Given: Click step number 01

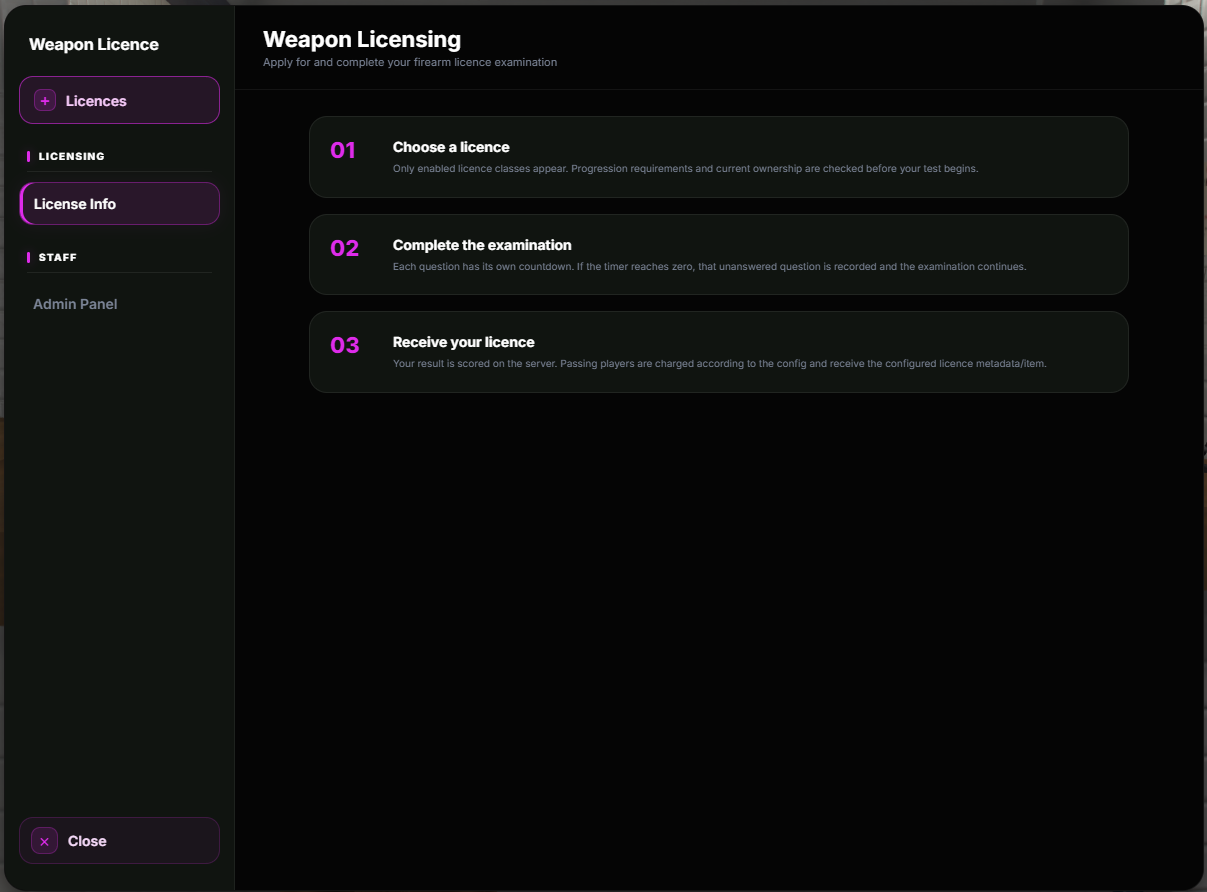Looking at the screenshot, I should click(x=343, y=151).
